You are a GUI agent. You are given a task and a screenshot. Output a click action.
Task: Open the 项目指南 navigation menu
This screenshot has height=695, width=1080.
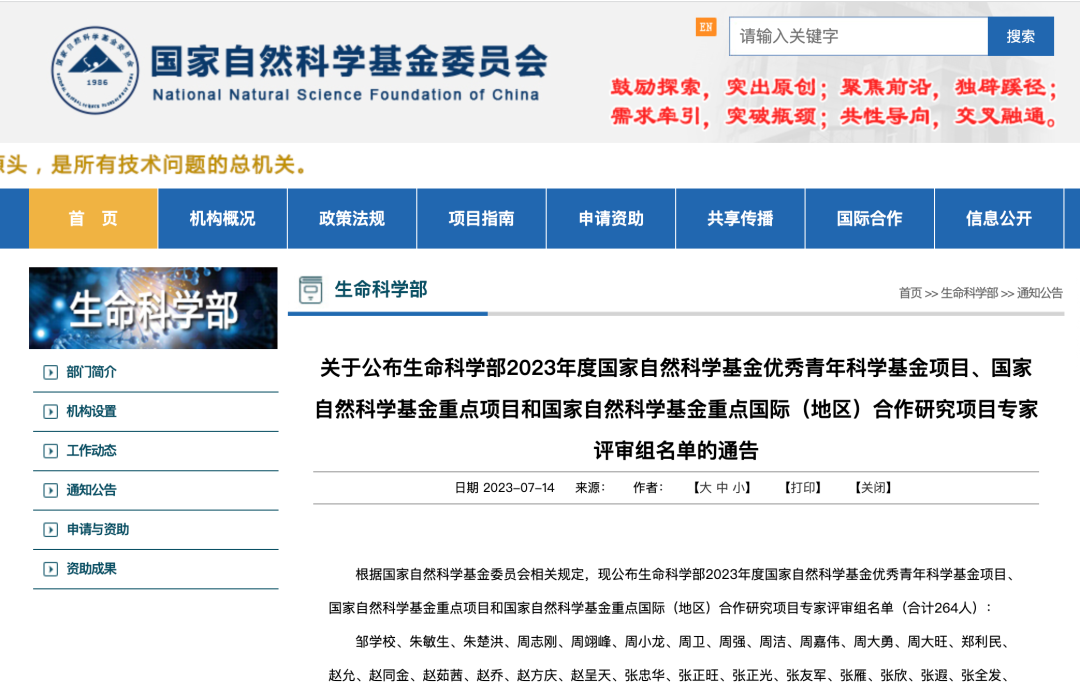point(481,218)
